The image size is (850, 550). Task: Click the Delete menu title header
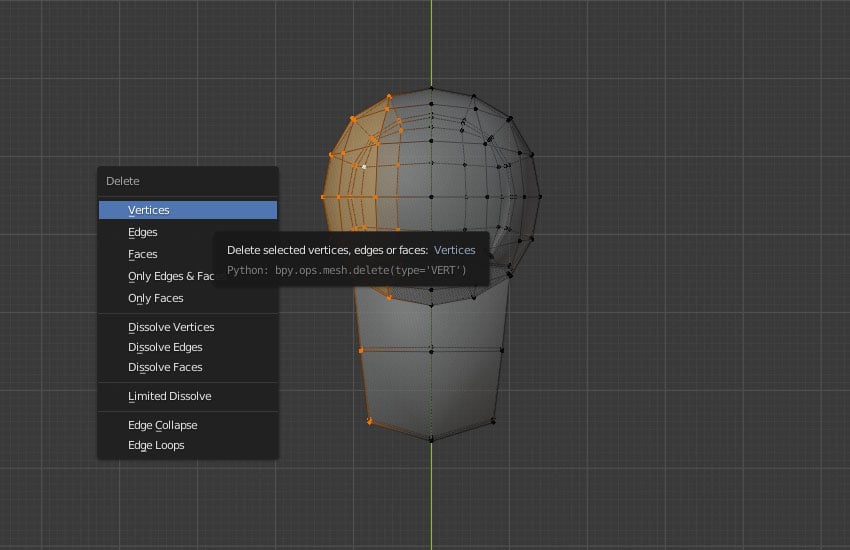coord(124,181)
